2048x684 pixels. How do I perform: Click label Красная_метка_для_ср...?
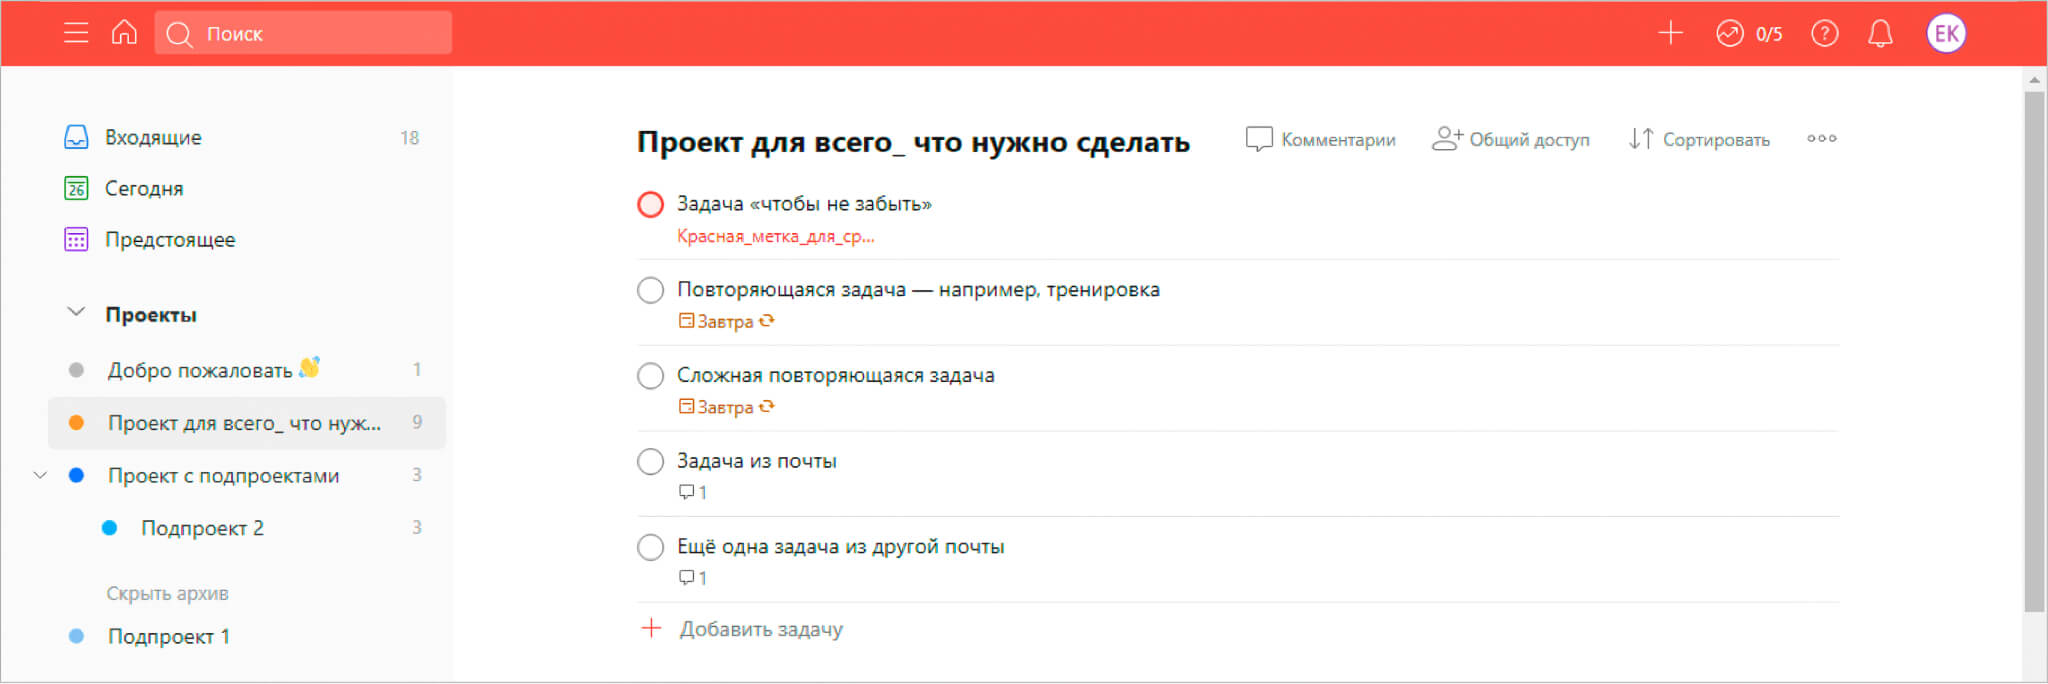pos(775,236)
